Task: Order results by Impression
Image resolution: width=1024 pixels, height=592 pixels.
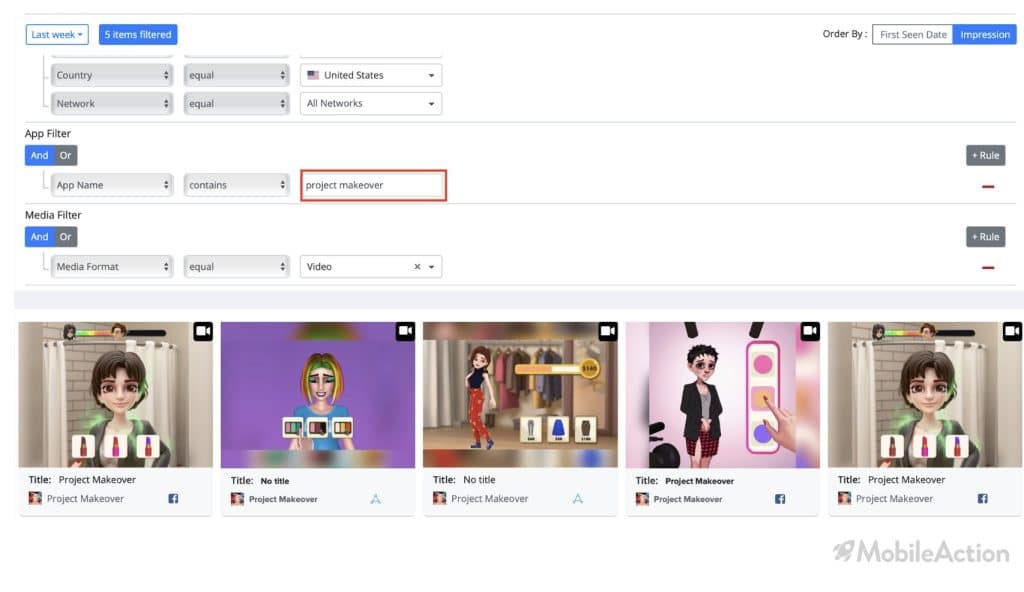Action: [x=985, y=35]
